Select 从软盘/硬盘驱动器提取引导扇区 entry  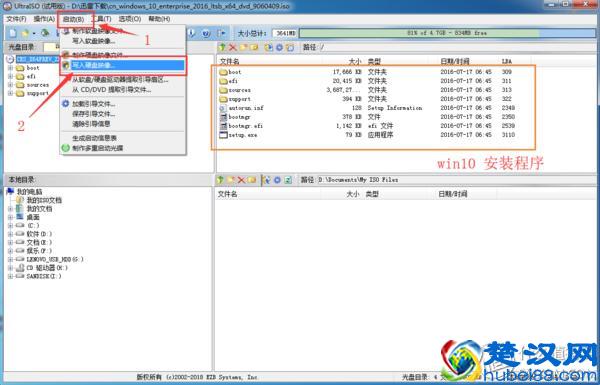click(x=123, y=80)
